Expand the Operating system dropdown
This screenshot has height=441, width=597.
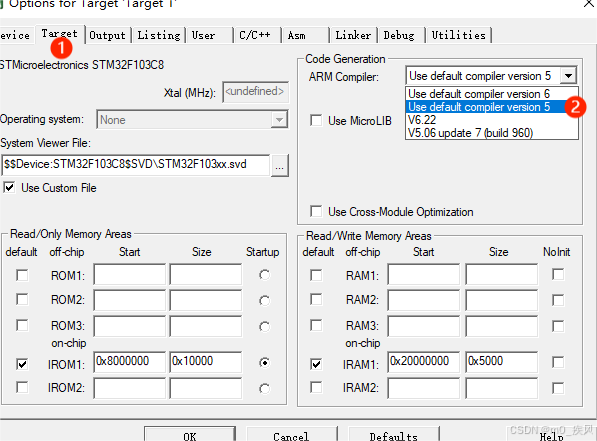pyautogui.click(x=279, y=120)
